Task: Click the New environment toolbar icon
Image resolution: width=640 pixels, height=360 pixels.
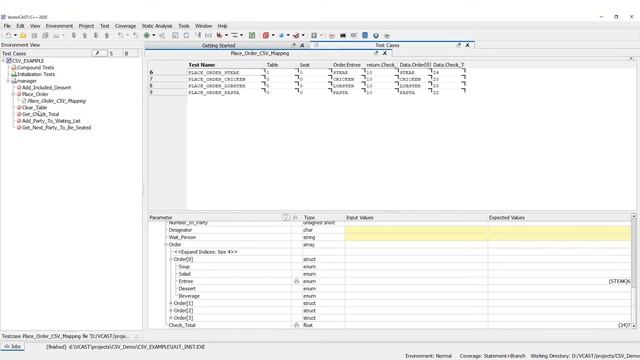Action: tap(8, 36)
